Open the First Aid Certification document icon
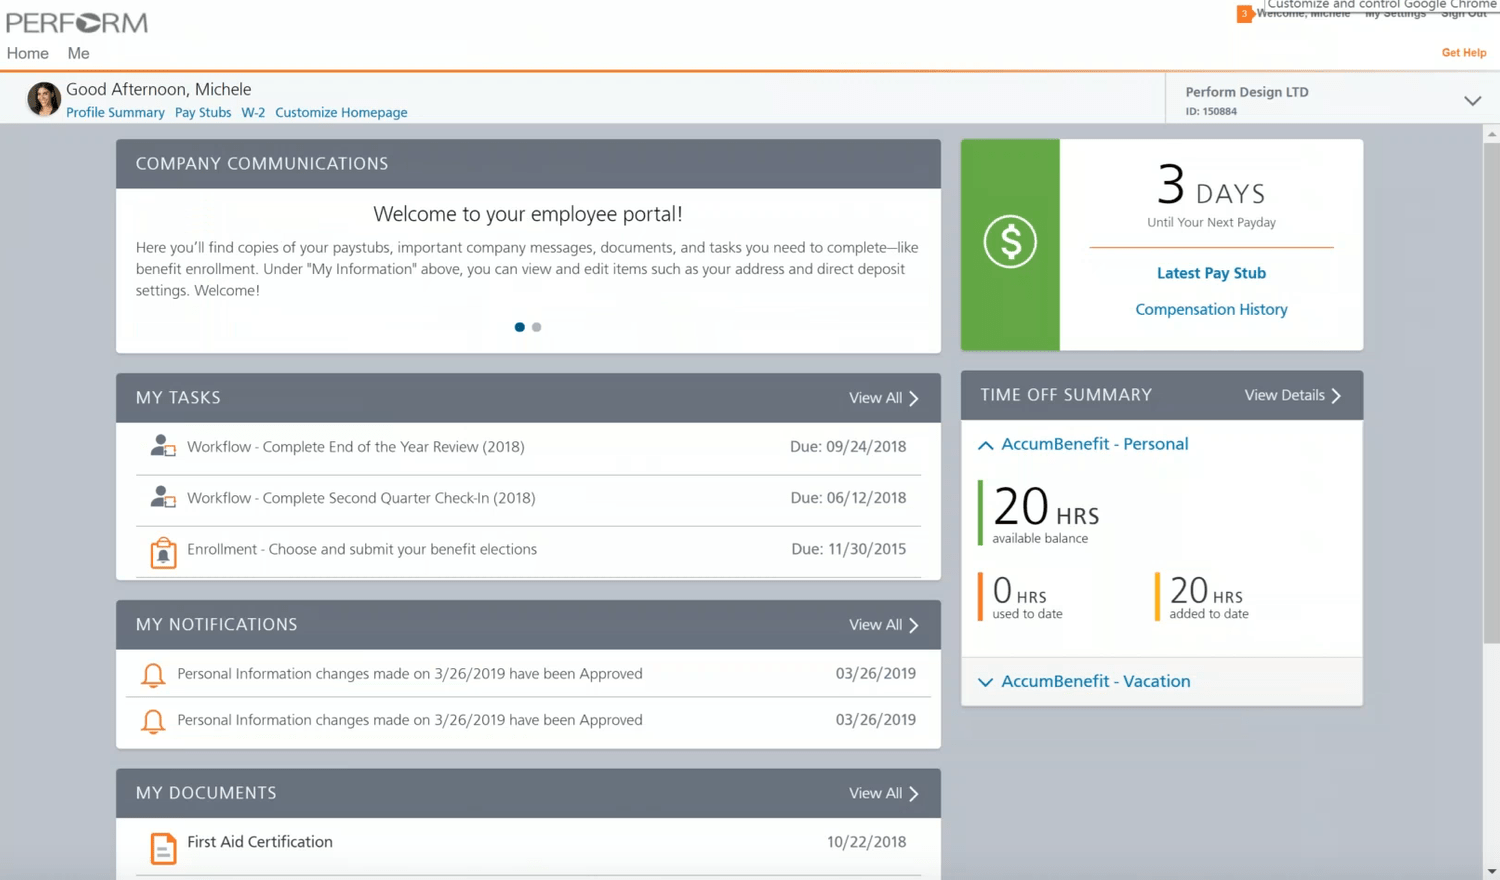Image resolution: width=1500 pixels, height=880 pixels. 163,848
